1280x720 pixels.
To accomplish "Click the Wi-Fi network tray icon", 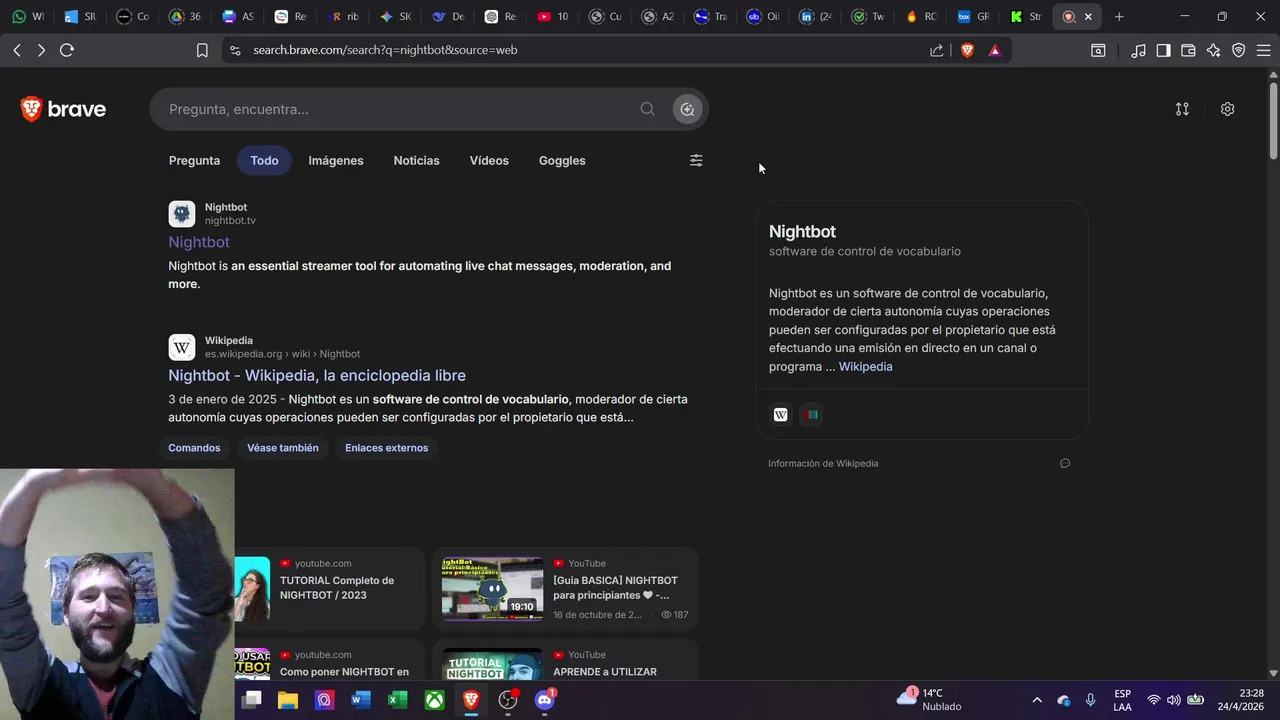I will (x=1153, y=700).
